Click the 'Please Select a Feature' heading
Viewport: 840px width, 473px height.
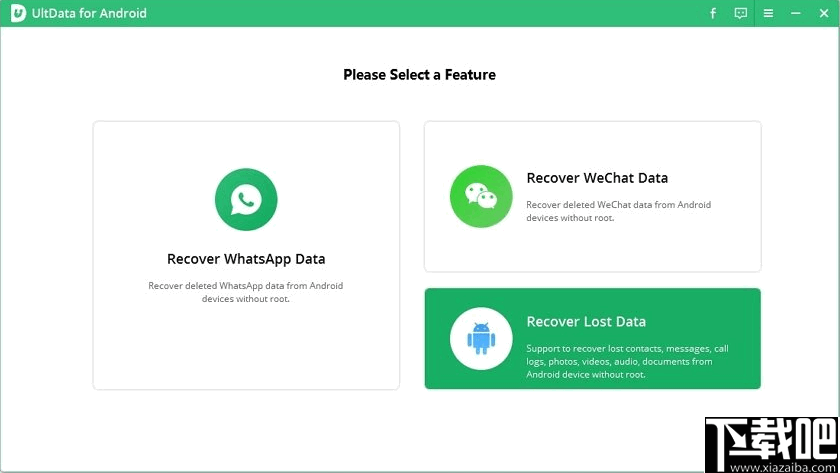click(x=419, y=74)
